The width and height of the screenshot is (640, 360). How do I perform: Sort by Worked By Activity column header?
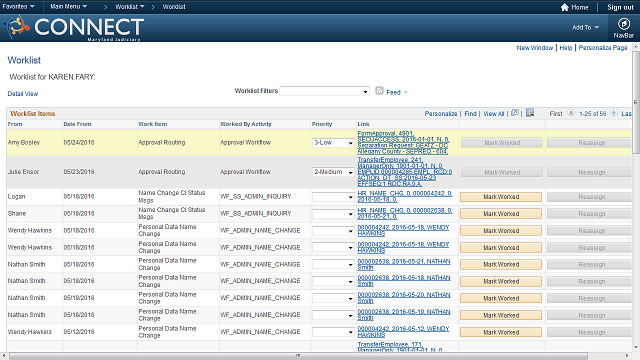[246, 124]
